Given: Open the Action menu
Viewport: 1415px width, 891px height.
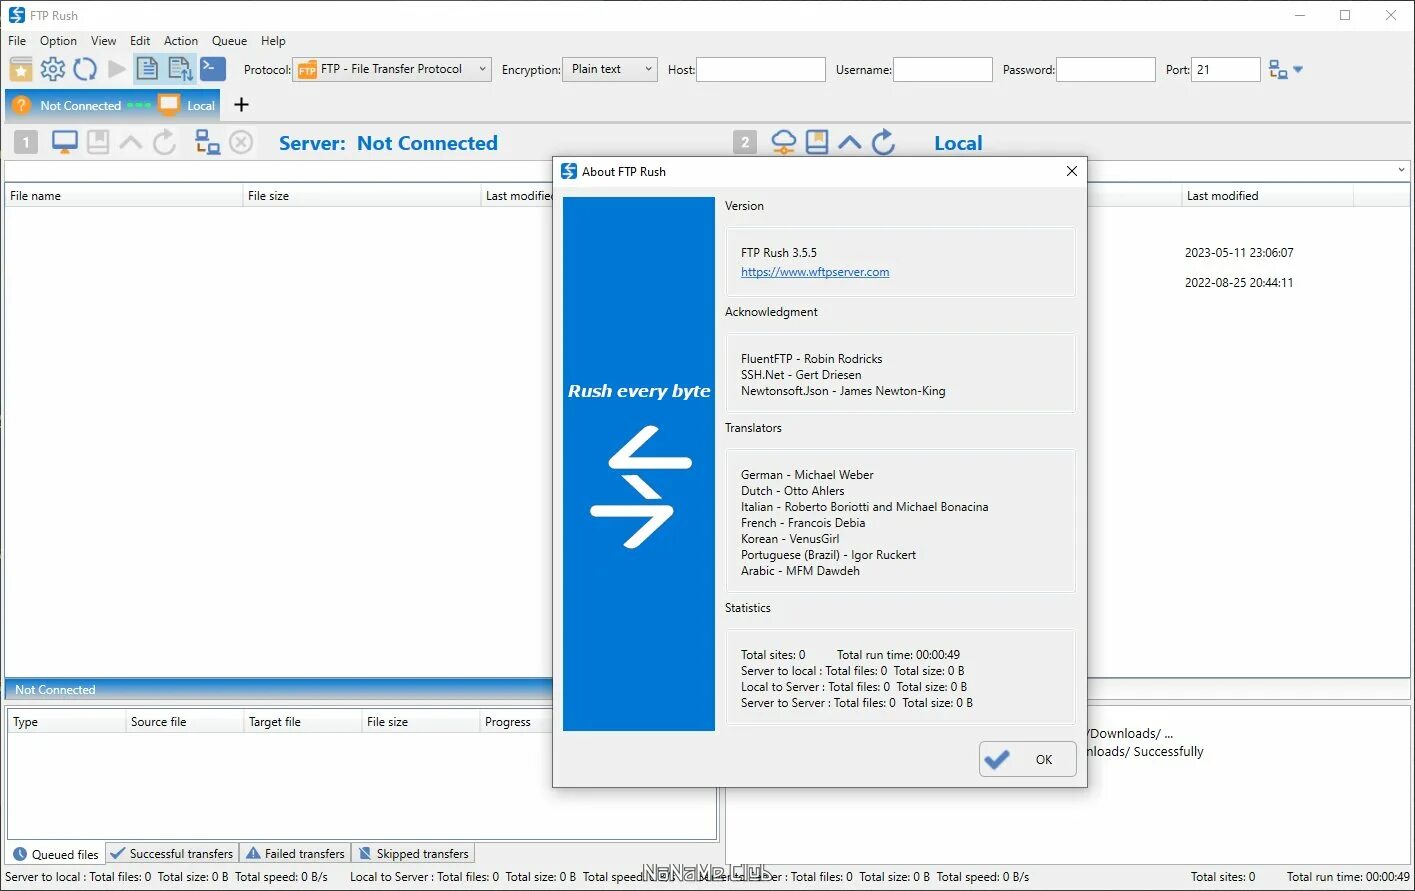Looking at the screenshot, I should point(181,41).
